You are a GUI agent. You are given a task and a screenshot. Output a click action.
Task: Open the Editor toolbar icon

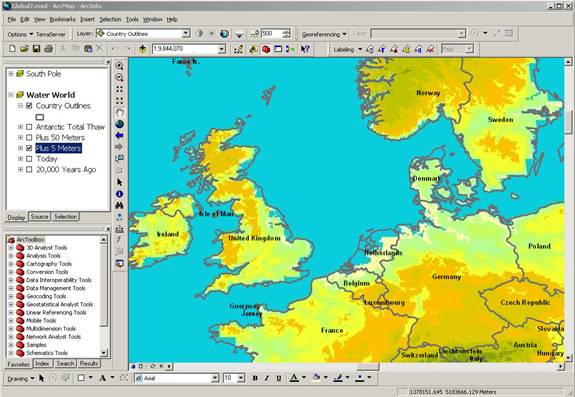pyautogui.click(x=239, y=49)
